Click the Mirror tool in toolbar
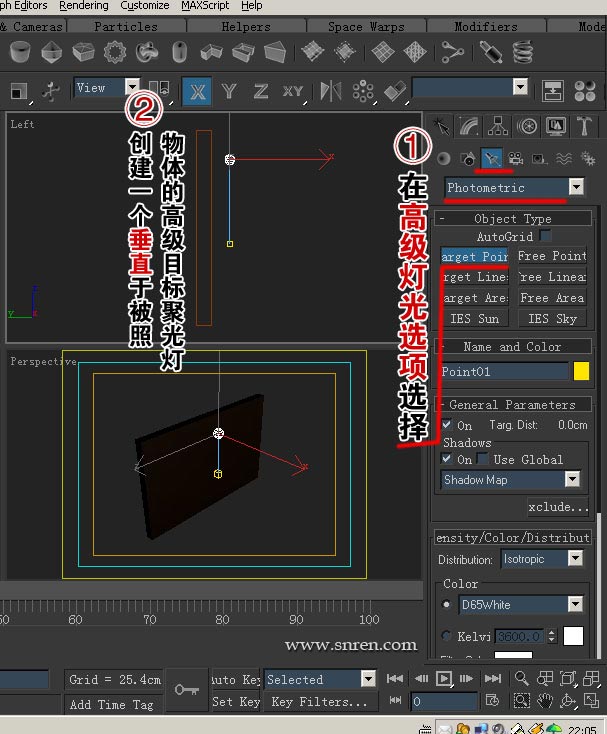 (x=331, y=91)
